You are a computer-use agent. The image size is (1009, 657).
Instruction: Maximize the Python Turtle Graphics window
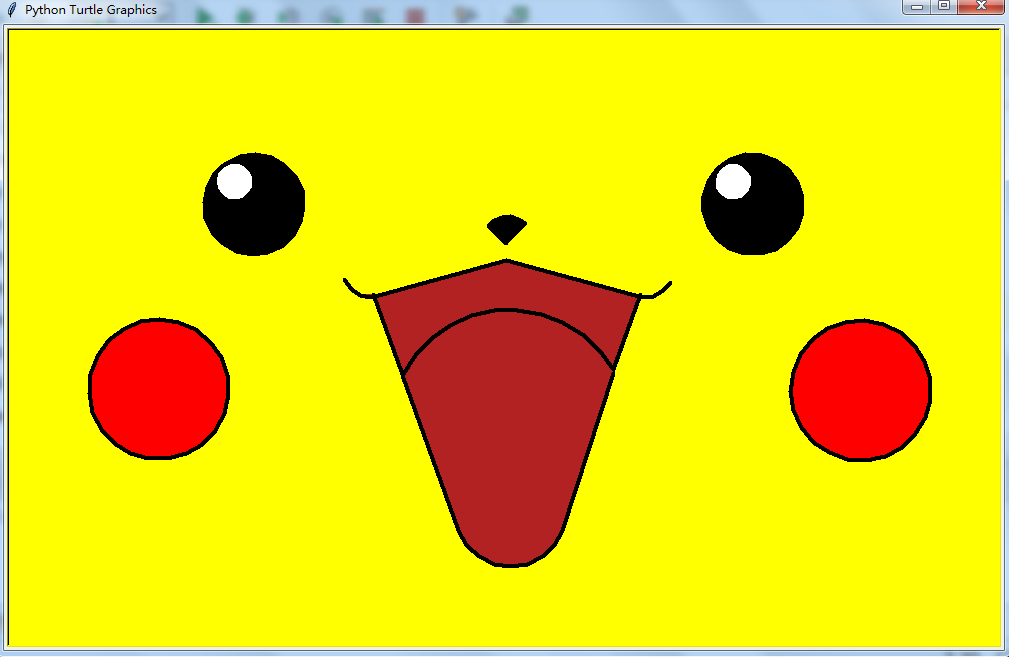[x=944, y=6]
